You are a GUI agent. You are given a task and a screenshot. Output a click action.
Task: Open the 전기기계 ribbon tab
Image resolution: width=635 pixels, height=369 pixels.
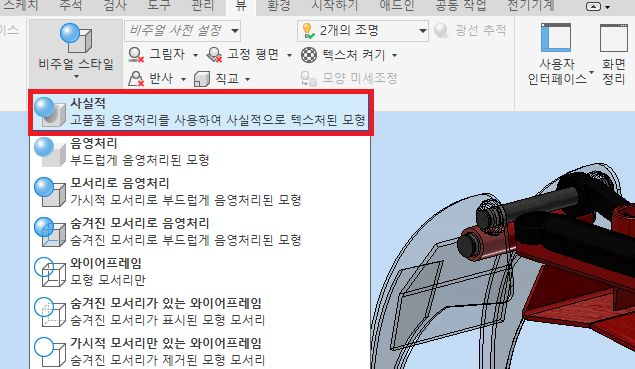click(x=531, y=6)
